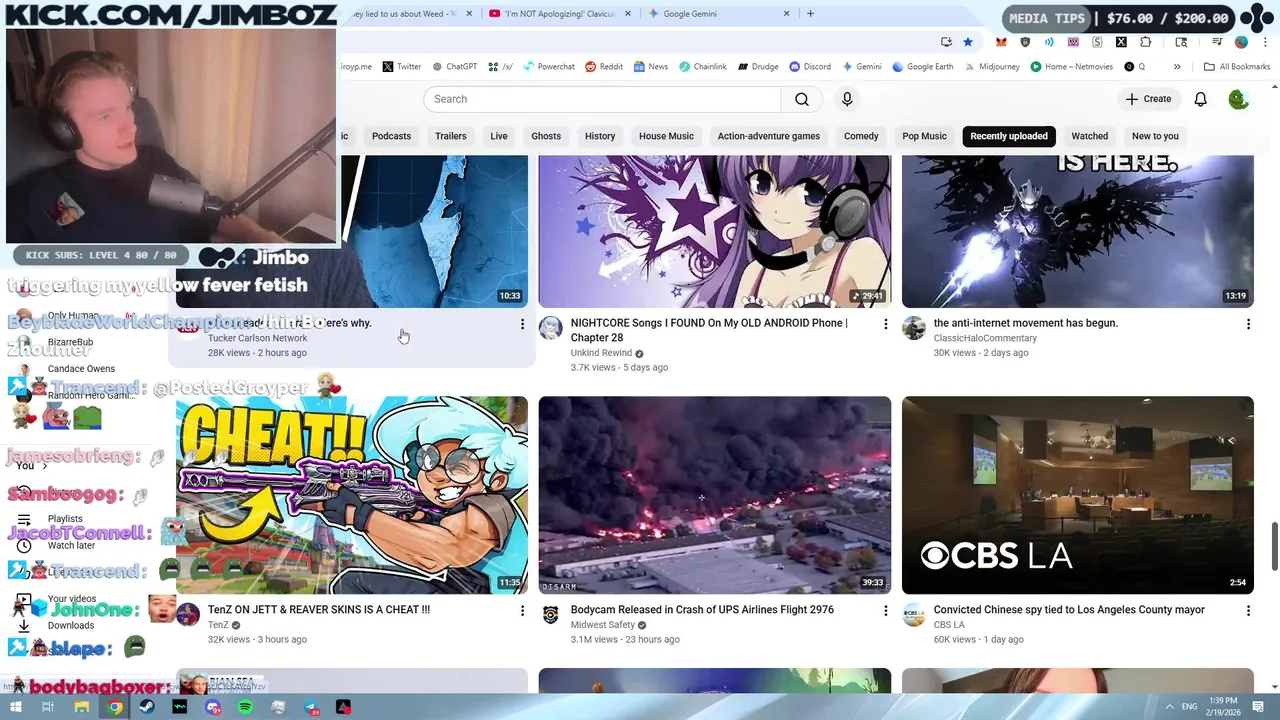Expand hidden bookmarks overflow chevron
The height and width of the screenshot is (720, 1280).
click(x=1177, y=67)
